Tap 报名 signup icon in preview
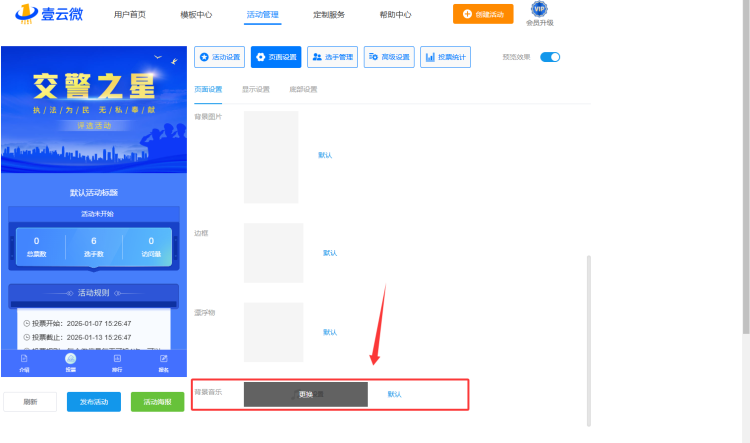 [x=163, y=361]
